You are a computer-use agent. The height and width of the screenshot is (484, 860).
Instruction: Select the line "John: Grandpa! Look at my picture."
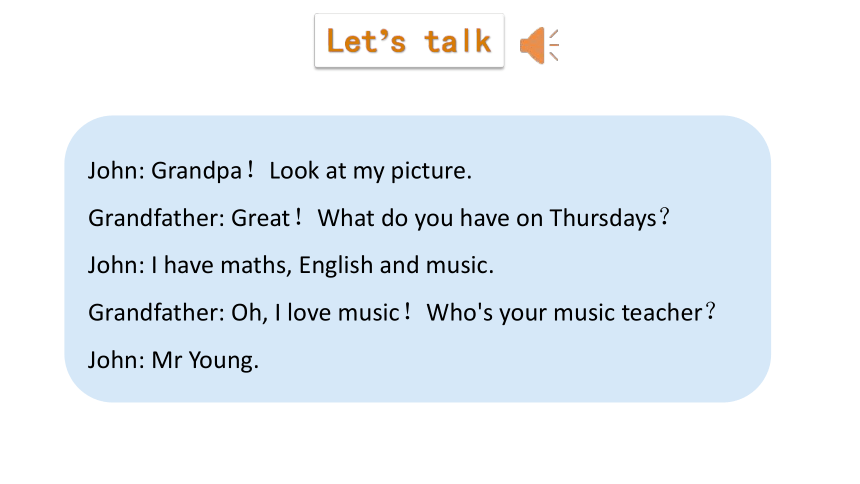280,171
